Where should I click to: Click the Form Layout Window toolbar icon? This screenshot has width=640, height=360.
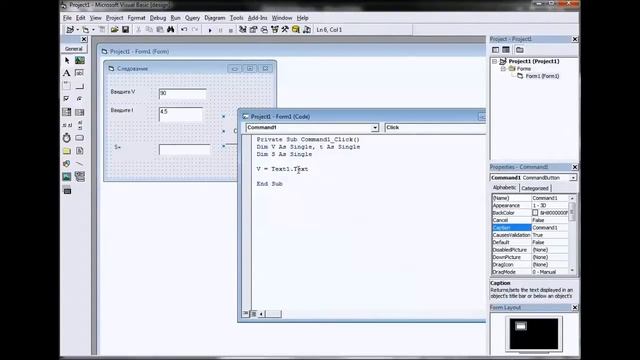coord(264,30)
